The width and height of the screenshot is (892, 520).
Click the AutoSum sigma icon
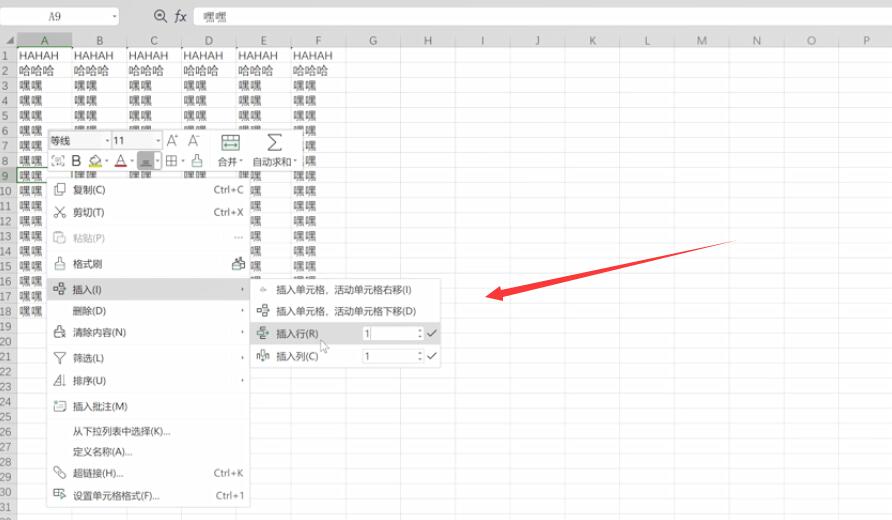pos(275,142)
